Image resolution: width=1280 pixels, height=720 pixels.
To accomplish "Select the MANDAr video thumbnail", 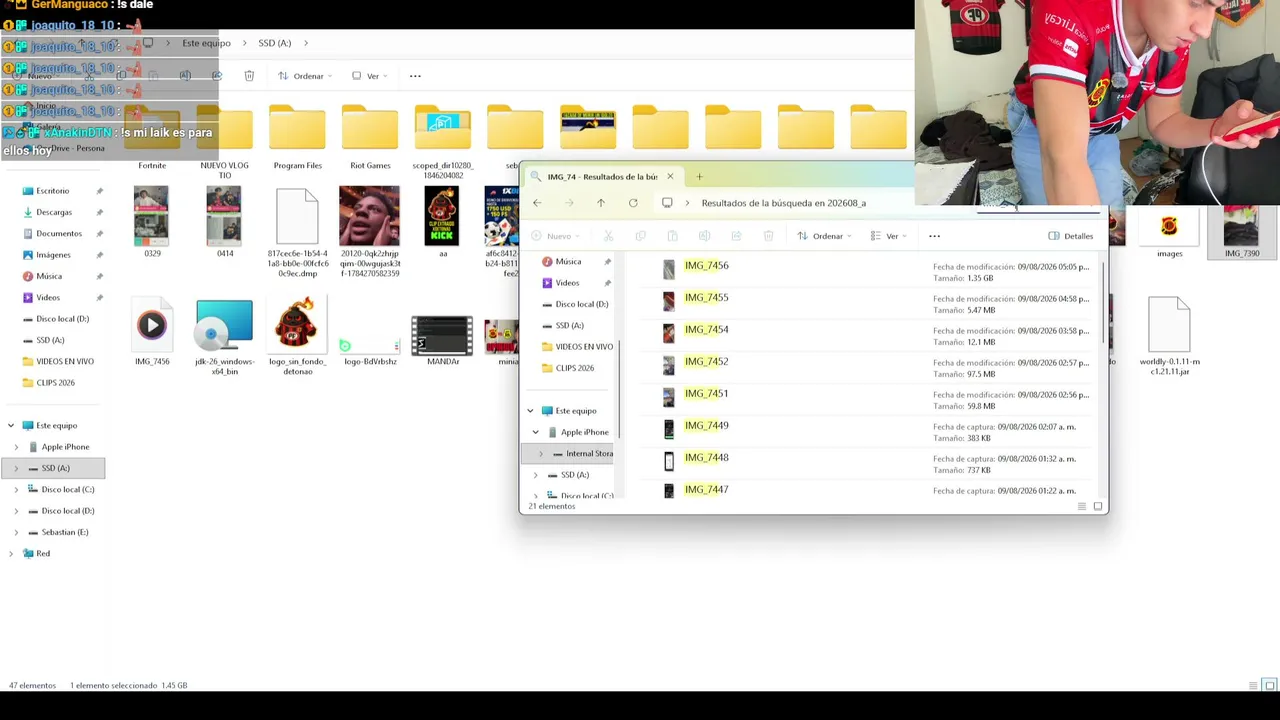I will (x=443, y=340).
